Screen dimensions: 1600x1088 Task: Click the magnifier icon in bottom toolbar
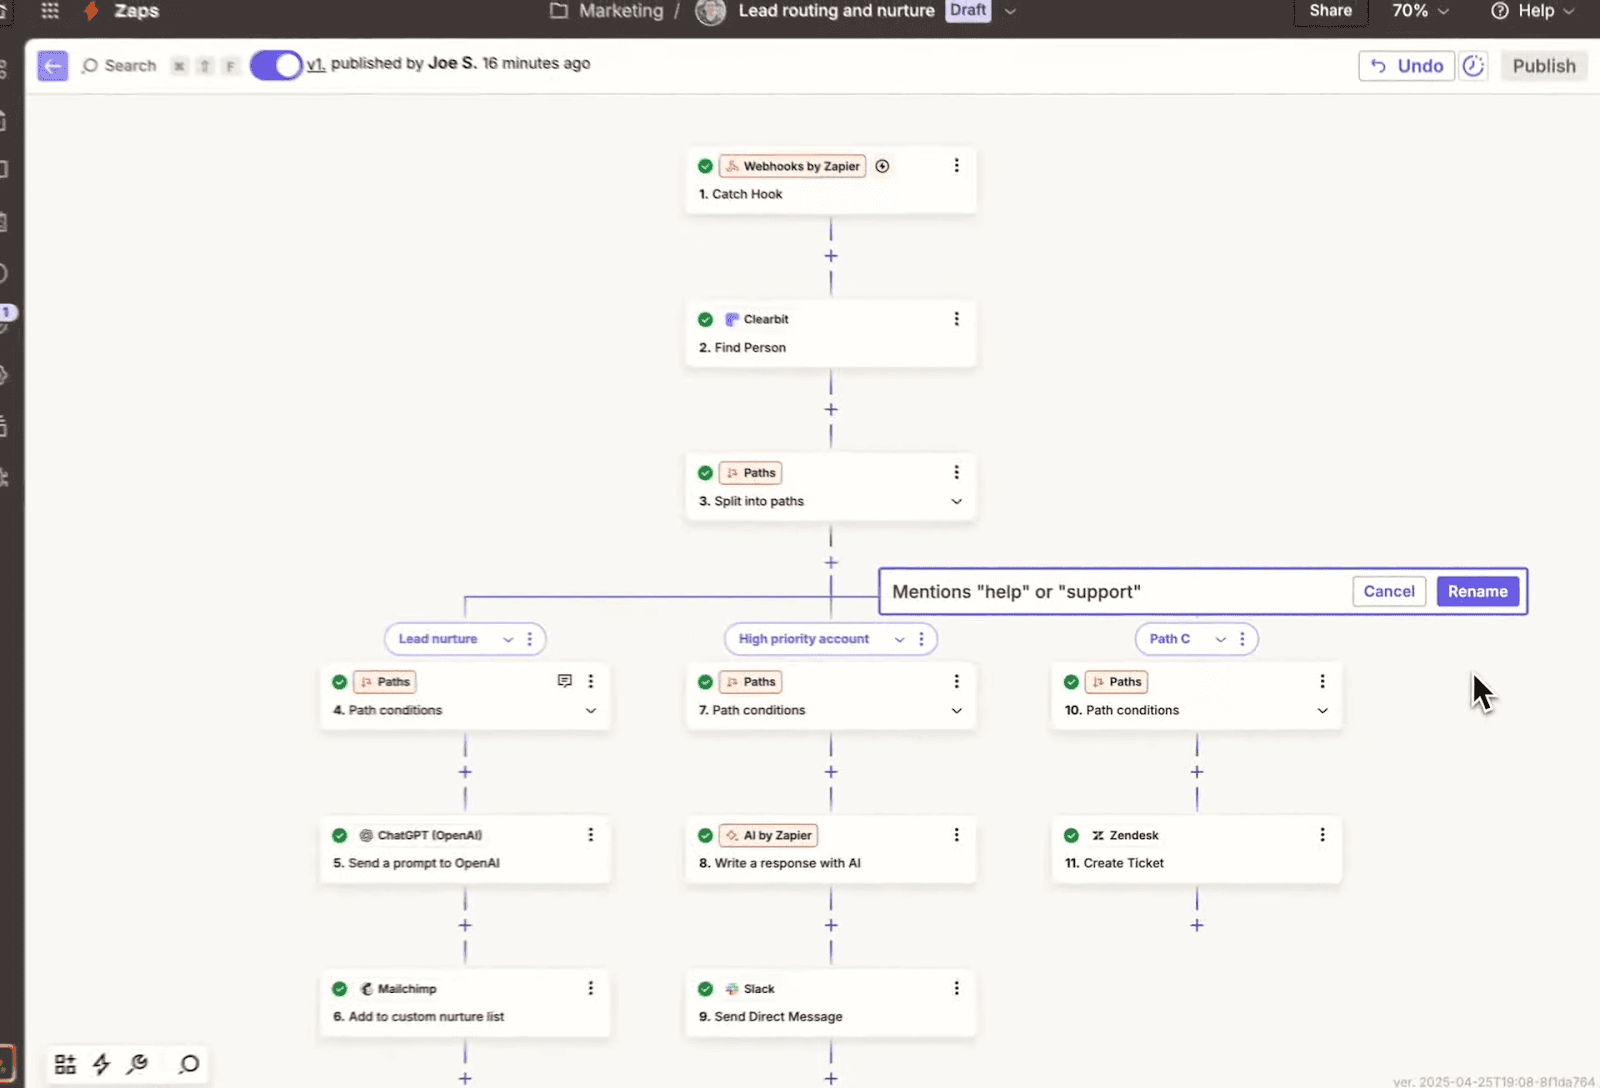click(189, 1064)
